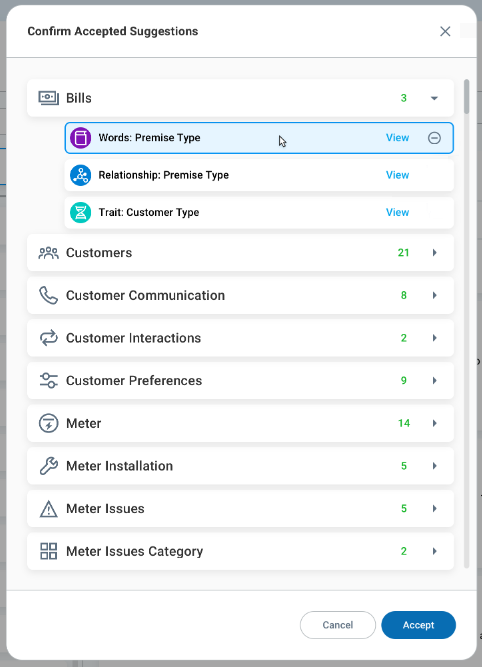Expand the Meter section arrow

[434, 423]
